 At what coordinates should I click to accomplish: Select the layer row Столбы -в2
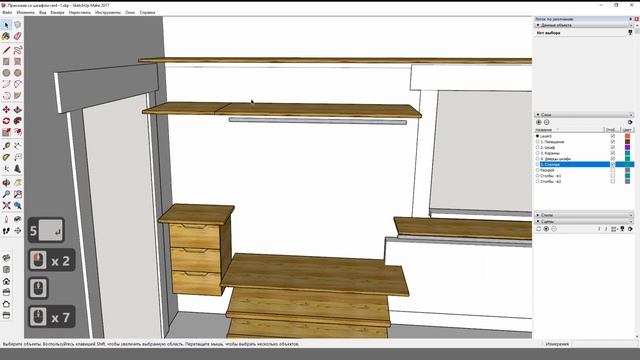584,182
